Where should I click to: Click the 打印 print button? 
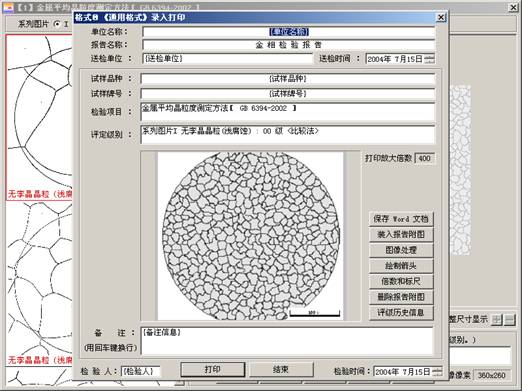click(x=213, y=369)
